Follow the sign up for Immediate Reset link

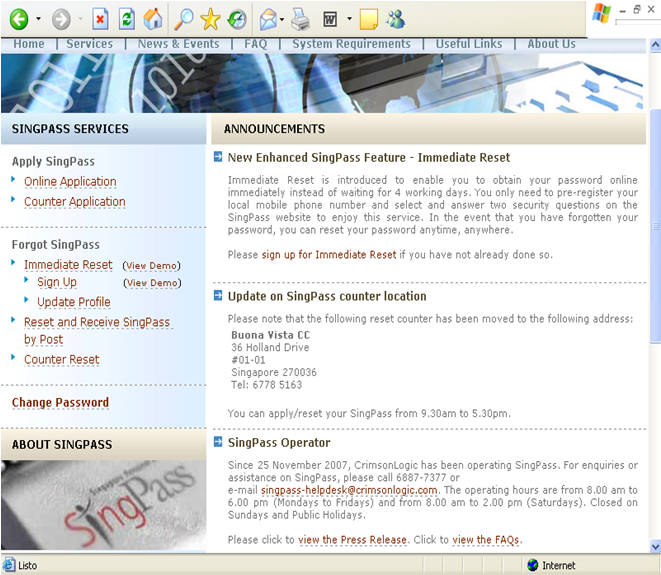click(x=329, y=255)
